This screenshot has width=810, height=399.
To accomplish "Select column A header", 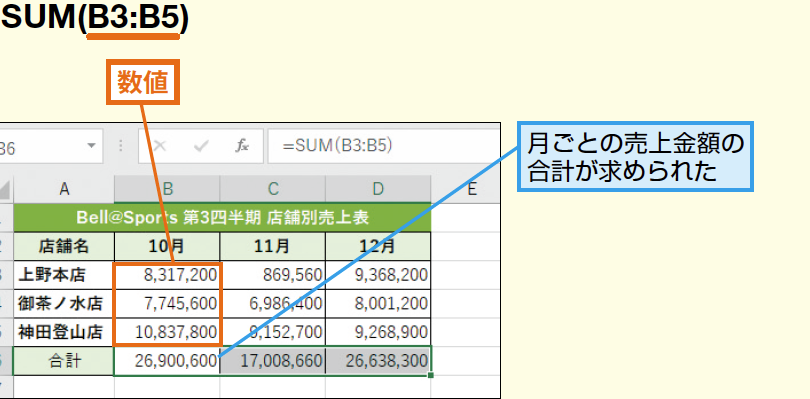I will 64,189.
